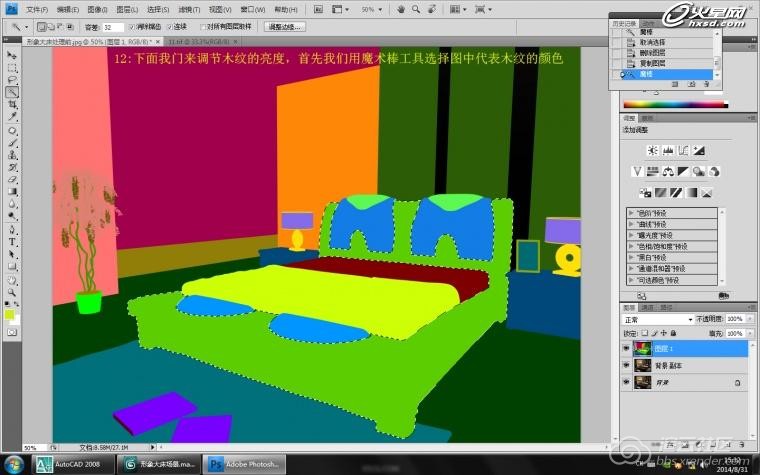Select Intersect with Selection mode button
This screenshot has width=760, height=475.
point(70,27)
